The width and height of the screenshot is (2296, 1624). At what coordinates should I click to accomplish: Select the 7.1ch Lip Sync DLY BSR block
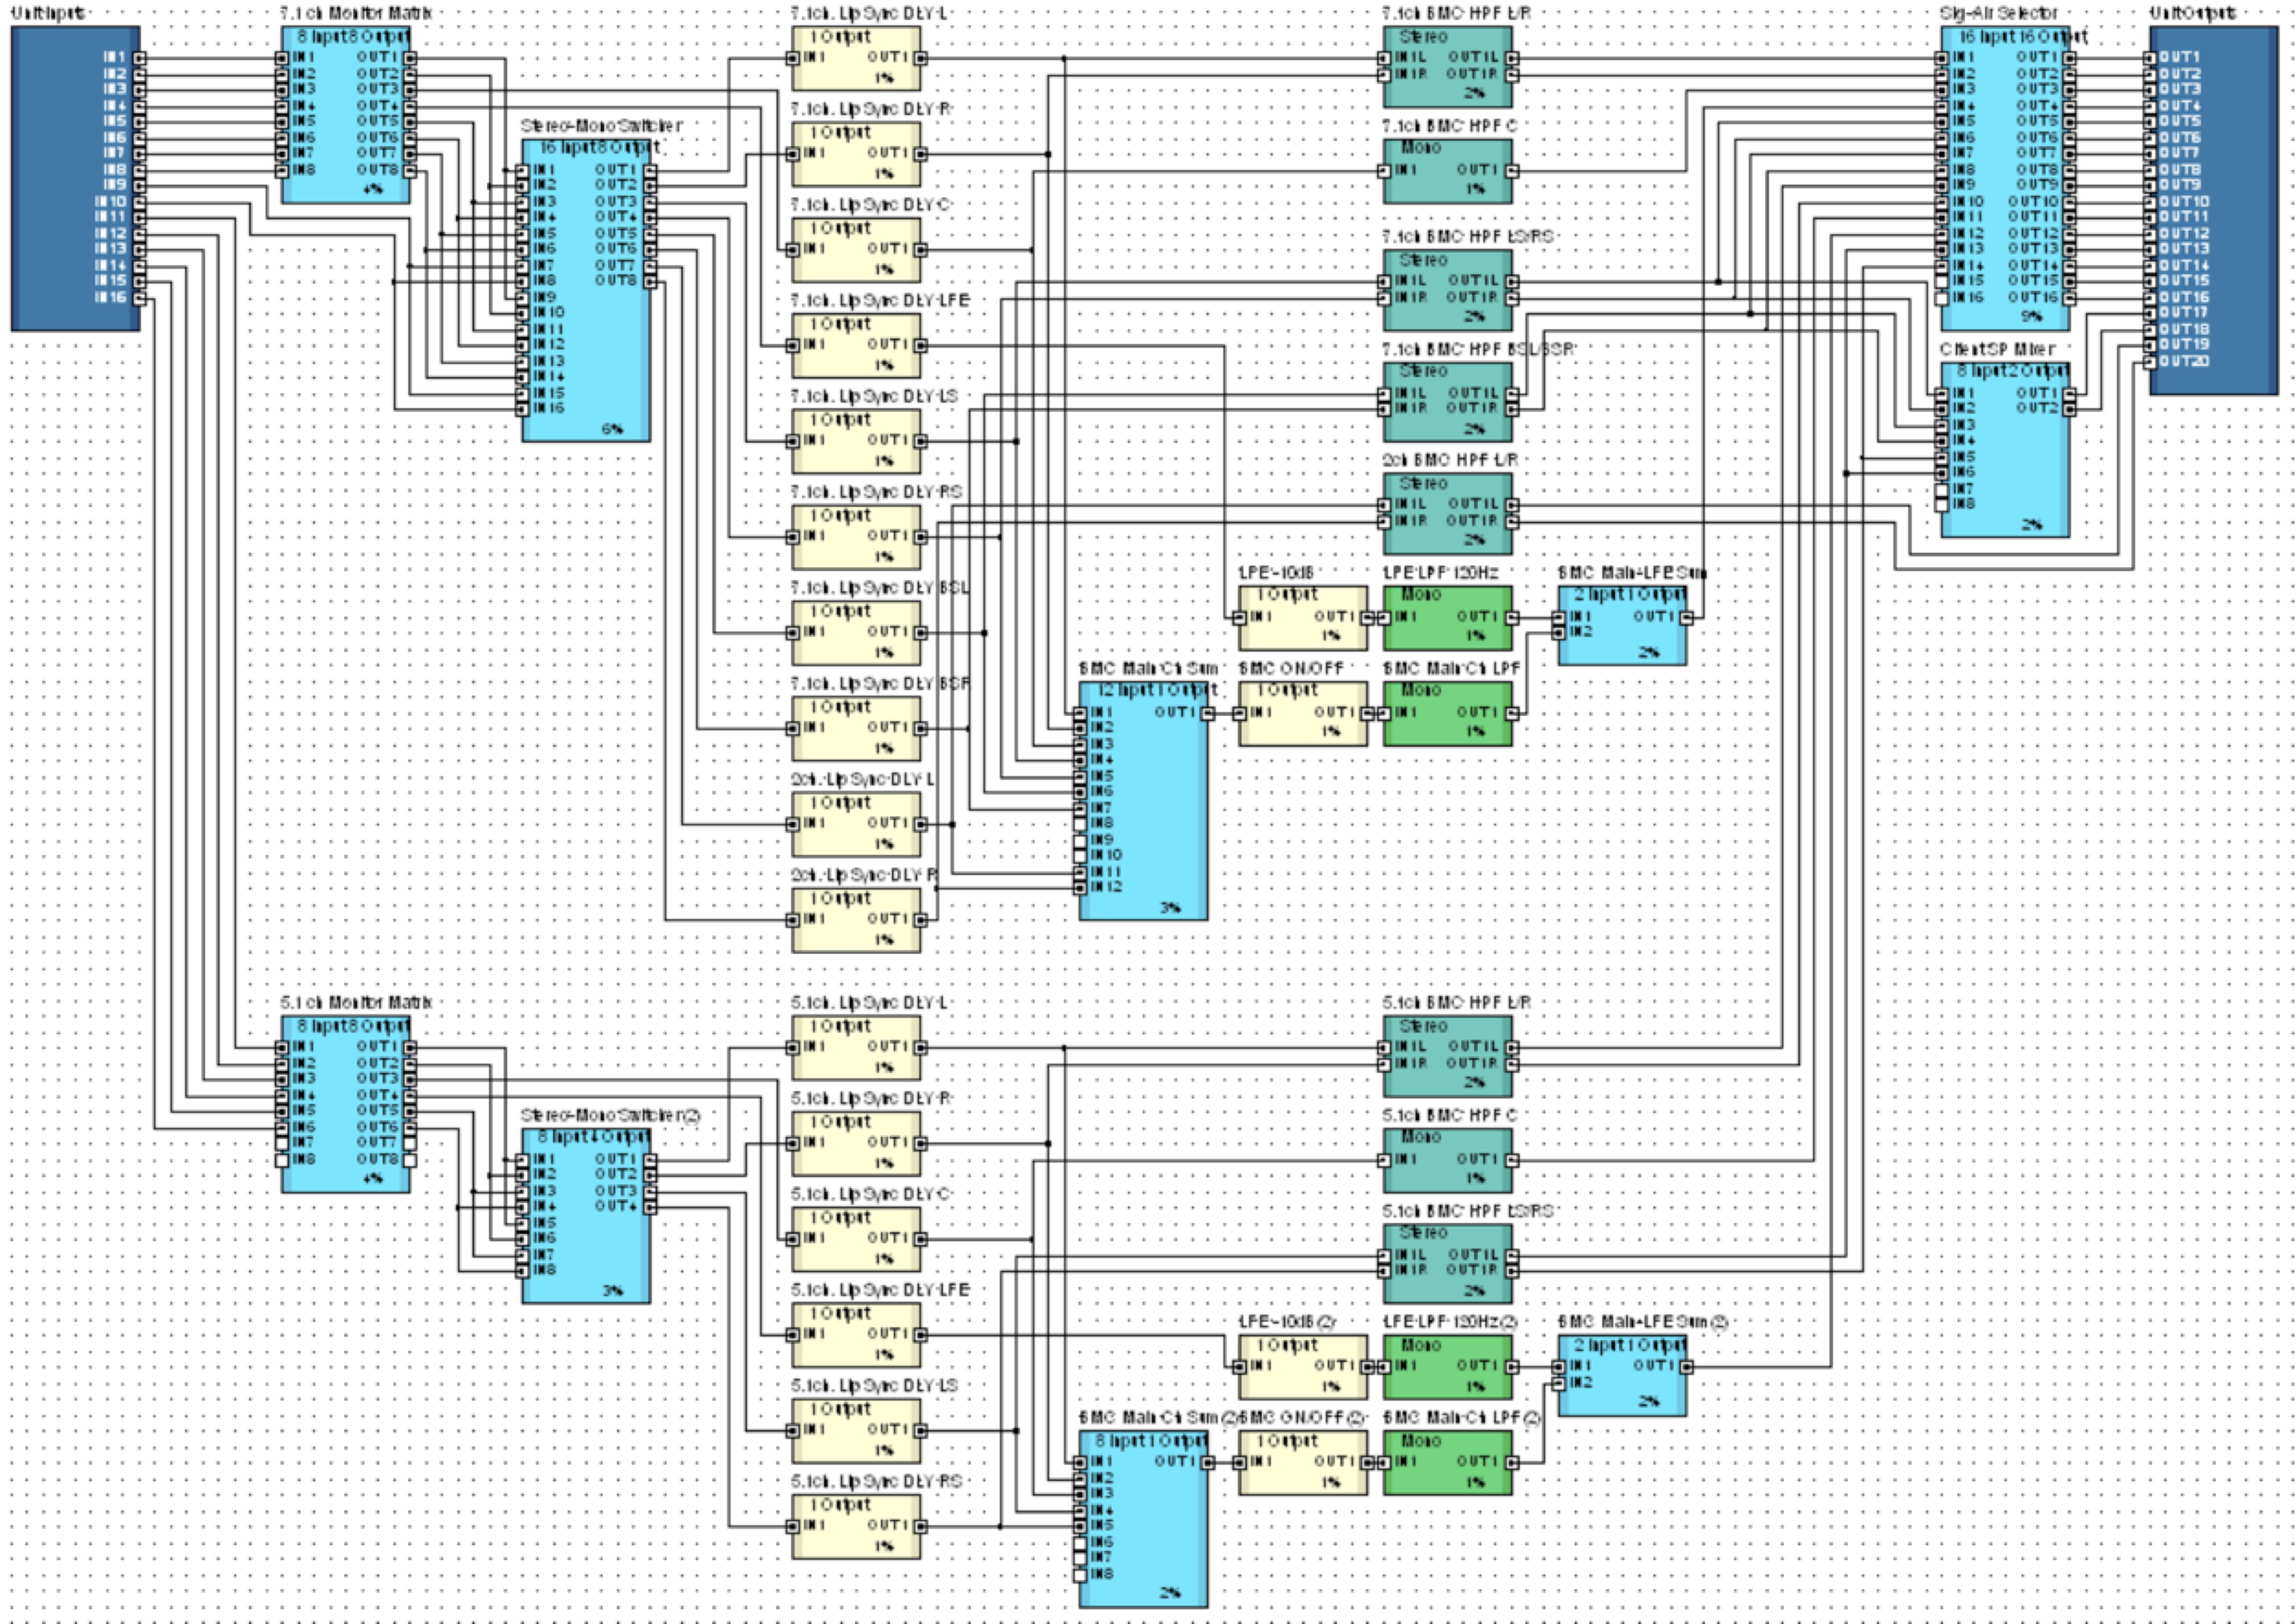pyautogui.click(x=856, y=729)
